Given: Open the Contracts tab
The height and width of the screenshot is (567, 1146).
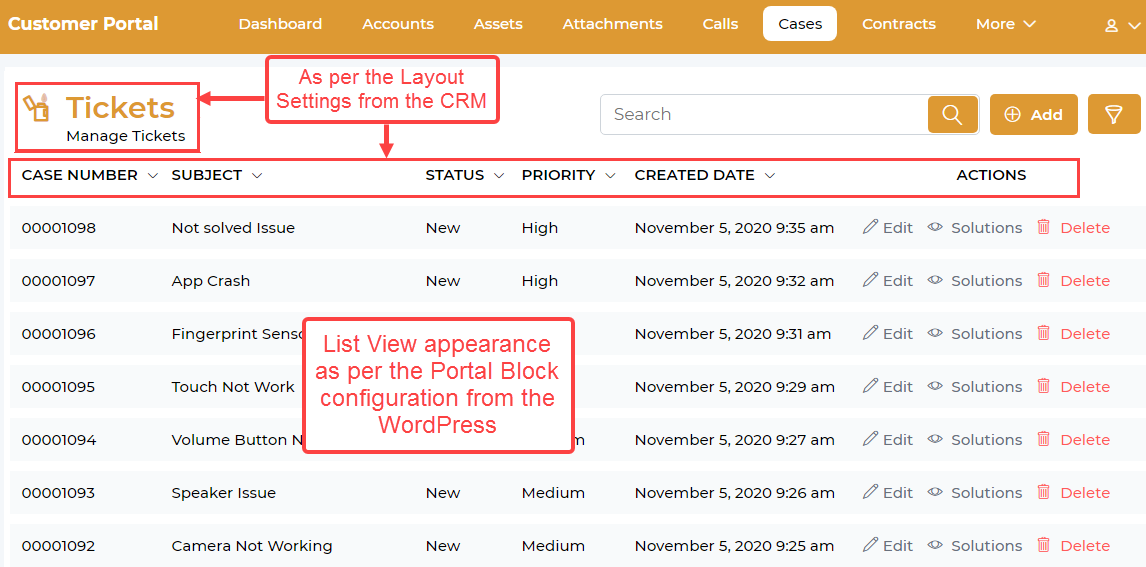Looking at the screenshot, I should pos(898,24).
